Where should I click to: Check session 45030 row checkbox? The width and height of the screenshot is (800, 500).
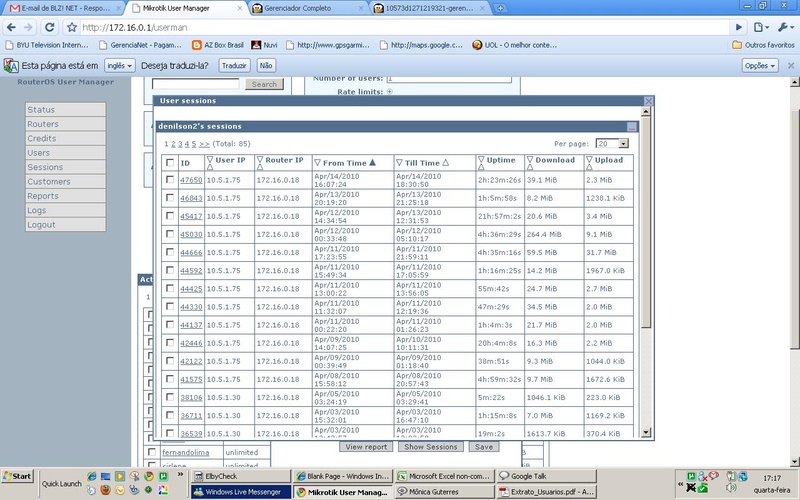pyautogui.click(x=170, y=234)
